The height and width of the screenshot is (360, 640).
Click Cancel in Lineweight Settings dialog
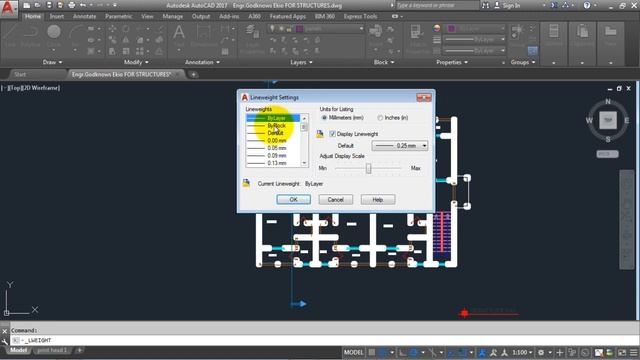336,200
